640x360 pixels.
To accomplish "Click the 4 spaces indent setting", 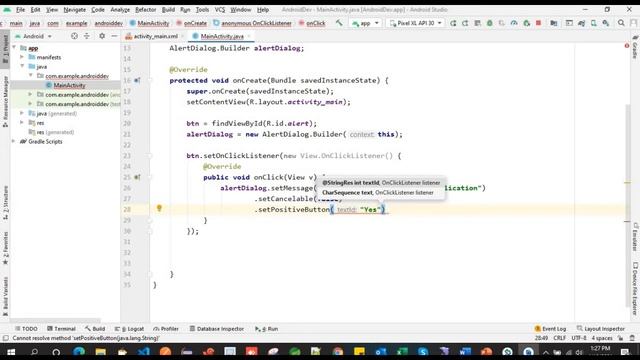I will [602, 338].
